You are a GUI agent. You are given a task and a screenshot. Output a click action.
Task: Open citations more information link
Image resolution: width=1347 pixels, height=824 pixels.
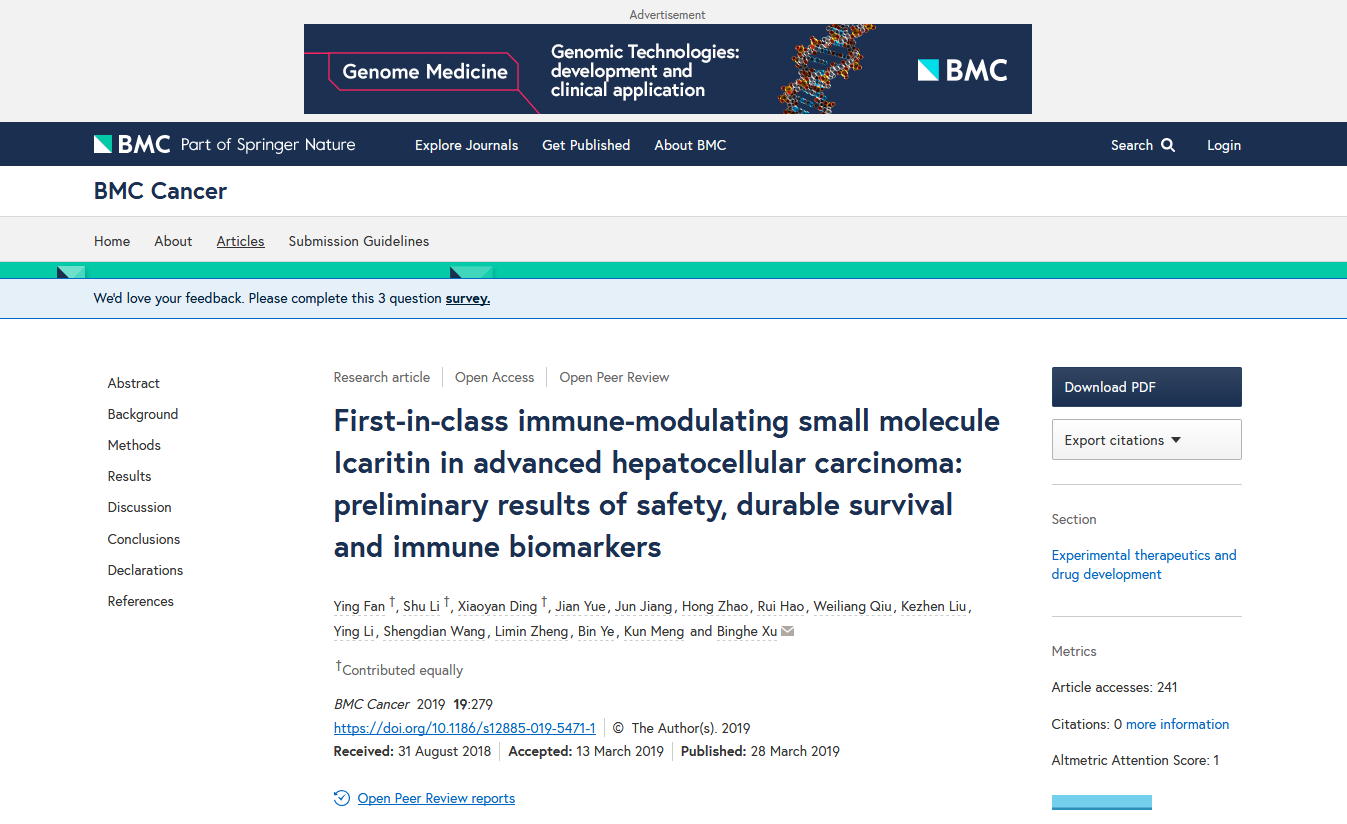[1177, 724]
